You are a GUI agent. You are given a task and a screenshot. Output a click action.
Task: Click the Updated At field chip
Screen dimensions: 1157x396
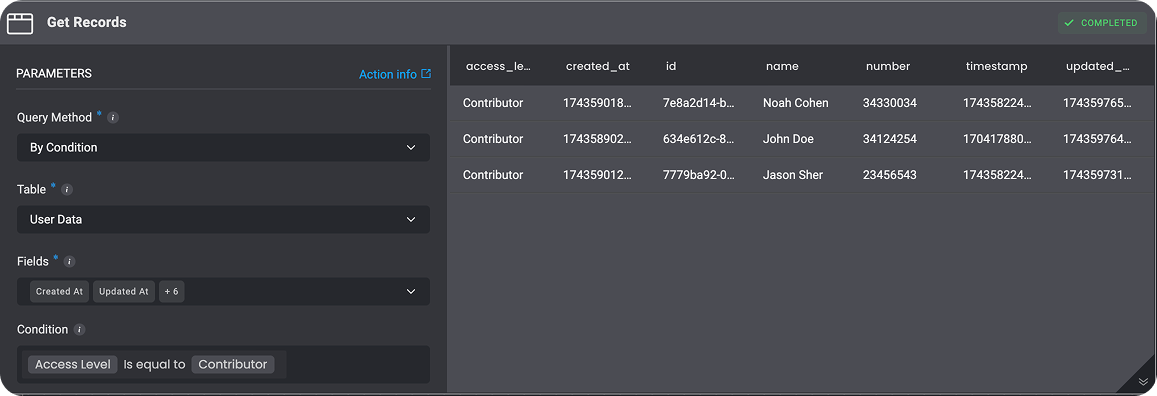124,291
